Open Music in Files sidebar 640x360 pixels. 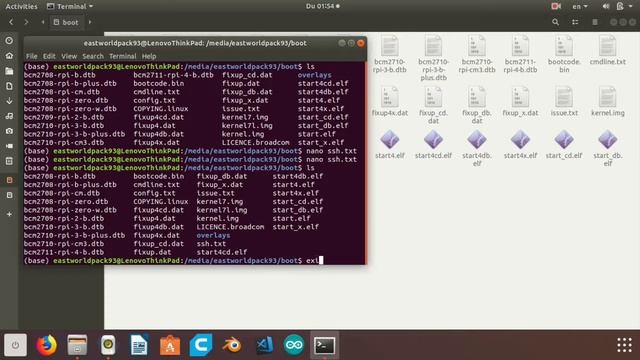(x=9, y=116)
